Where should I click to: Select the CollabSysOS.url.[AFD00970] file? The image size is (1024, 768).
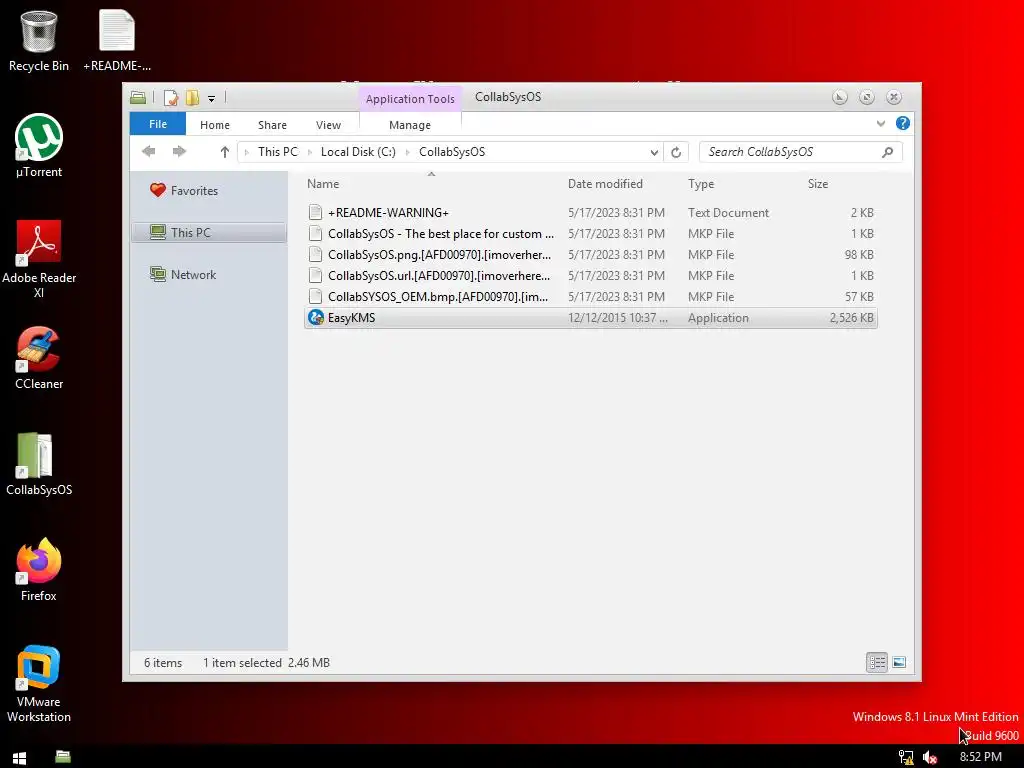click(590, 276)
